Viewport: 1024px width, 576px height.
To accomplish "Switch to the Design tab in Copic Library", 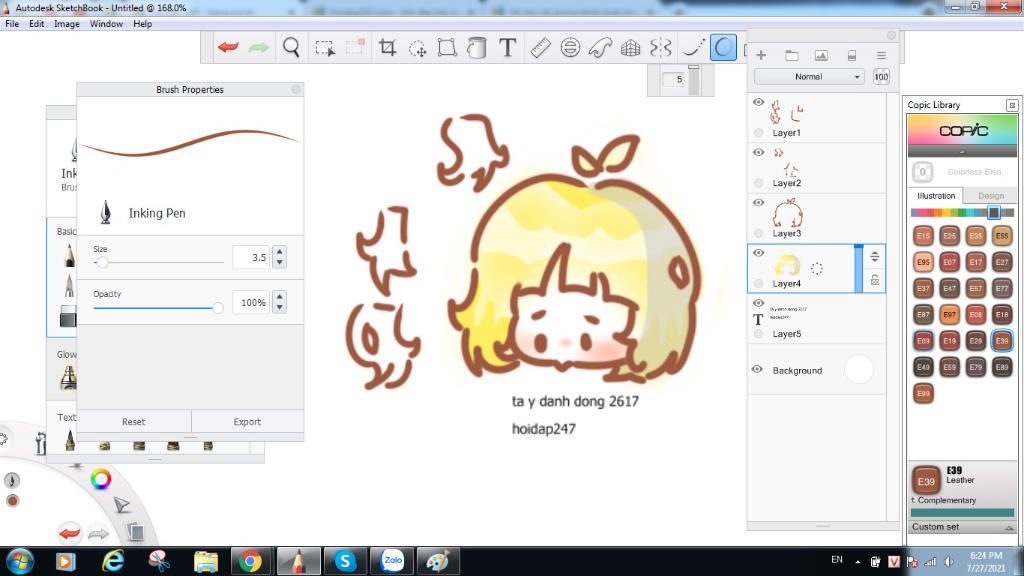I will [x=991, y=196].
